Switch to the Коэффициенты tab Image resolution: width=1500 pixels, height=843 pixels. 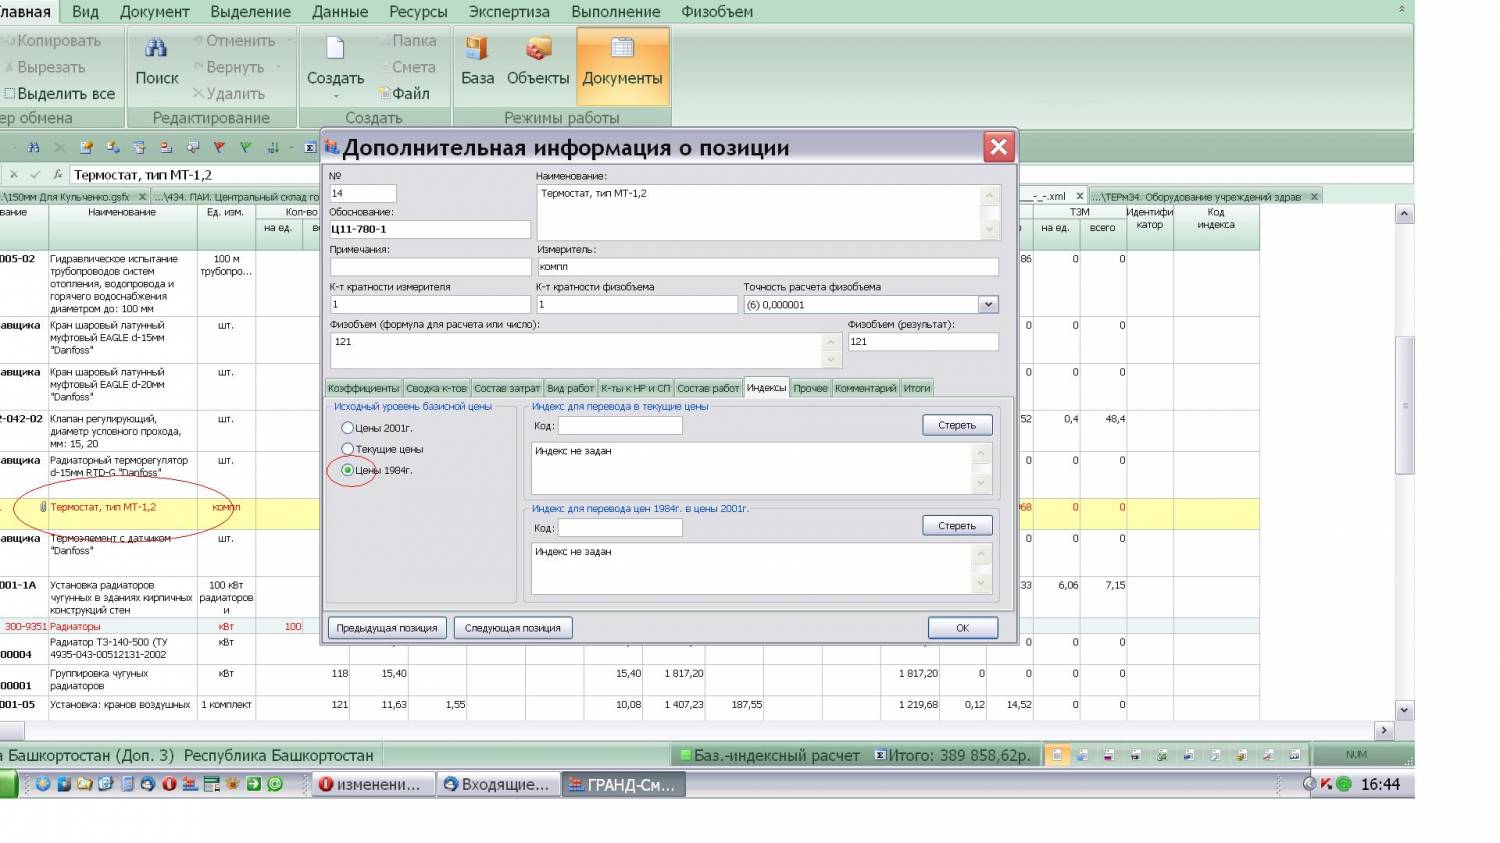coord(363,388)
